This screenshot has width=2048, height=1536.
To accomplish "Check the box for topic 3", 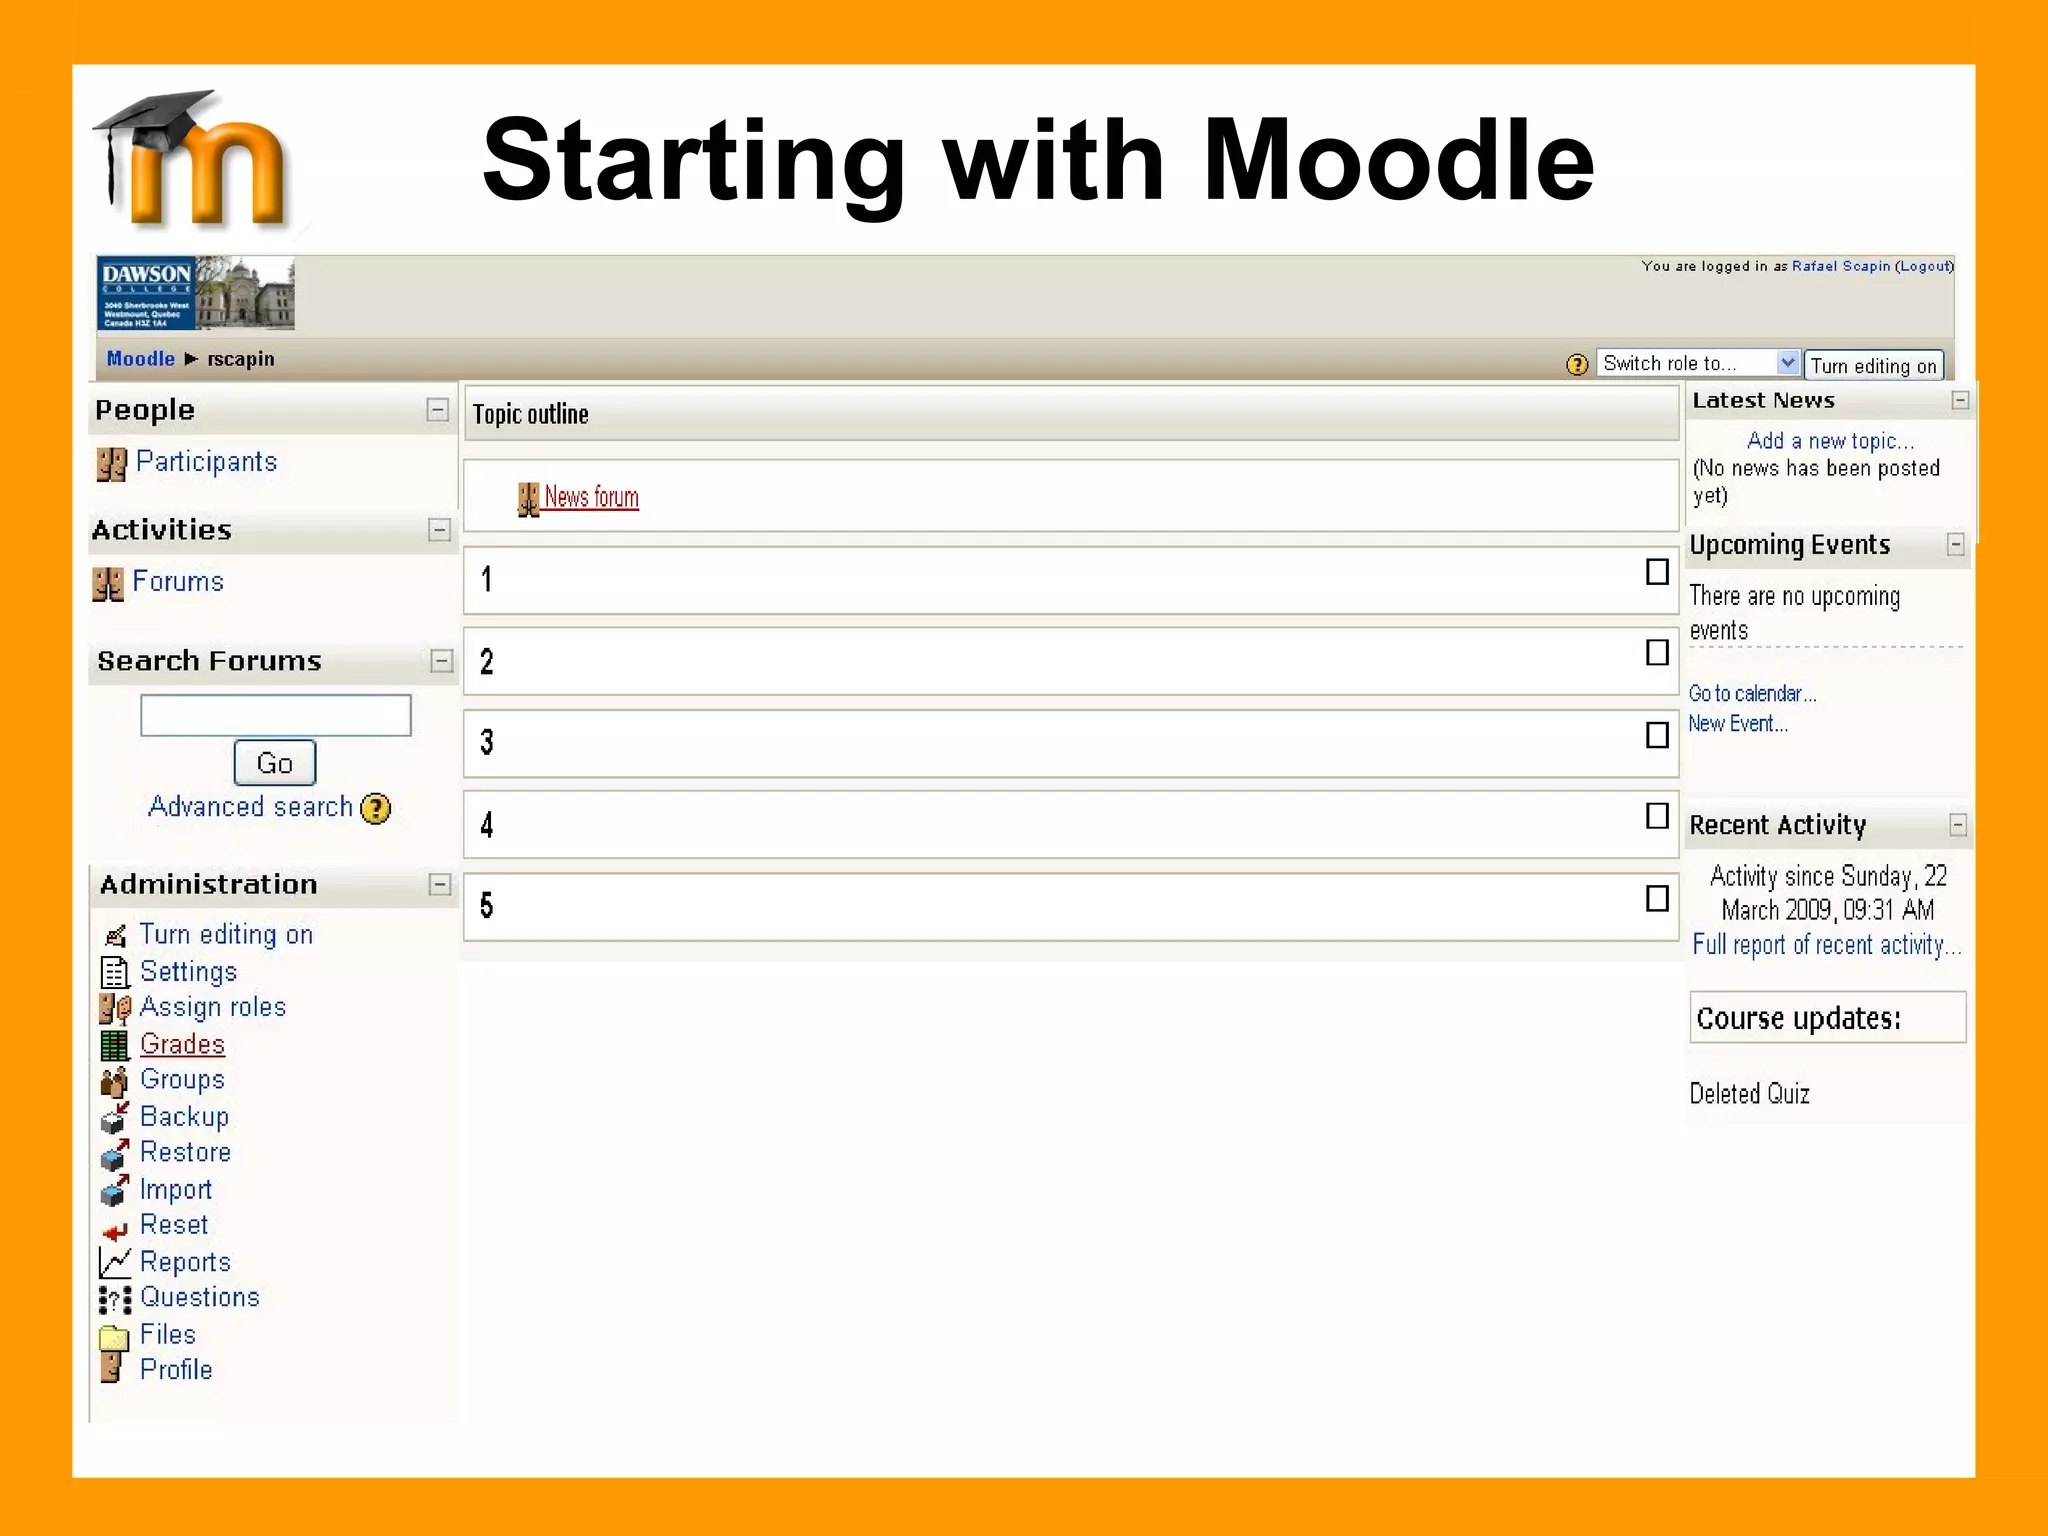I will (1657, 735).
